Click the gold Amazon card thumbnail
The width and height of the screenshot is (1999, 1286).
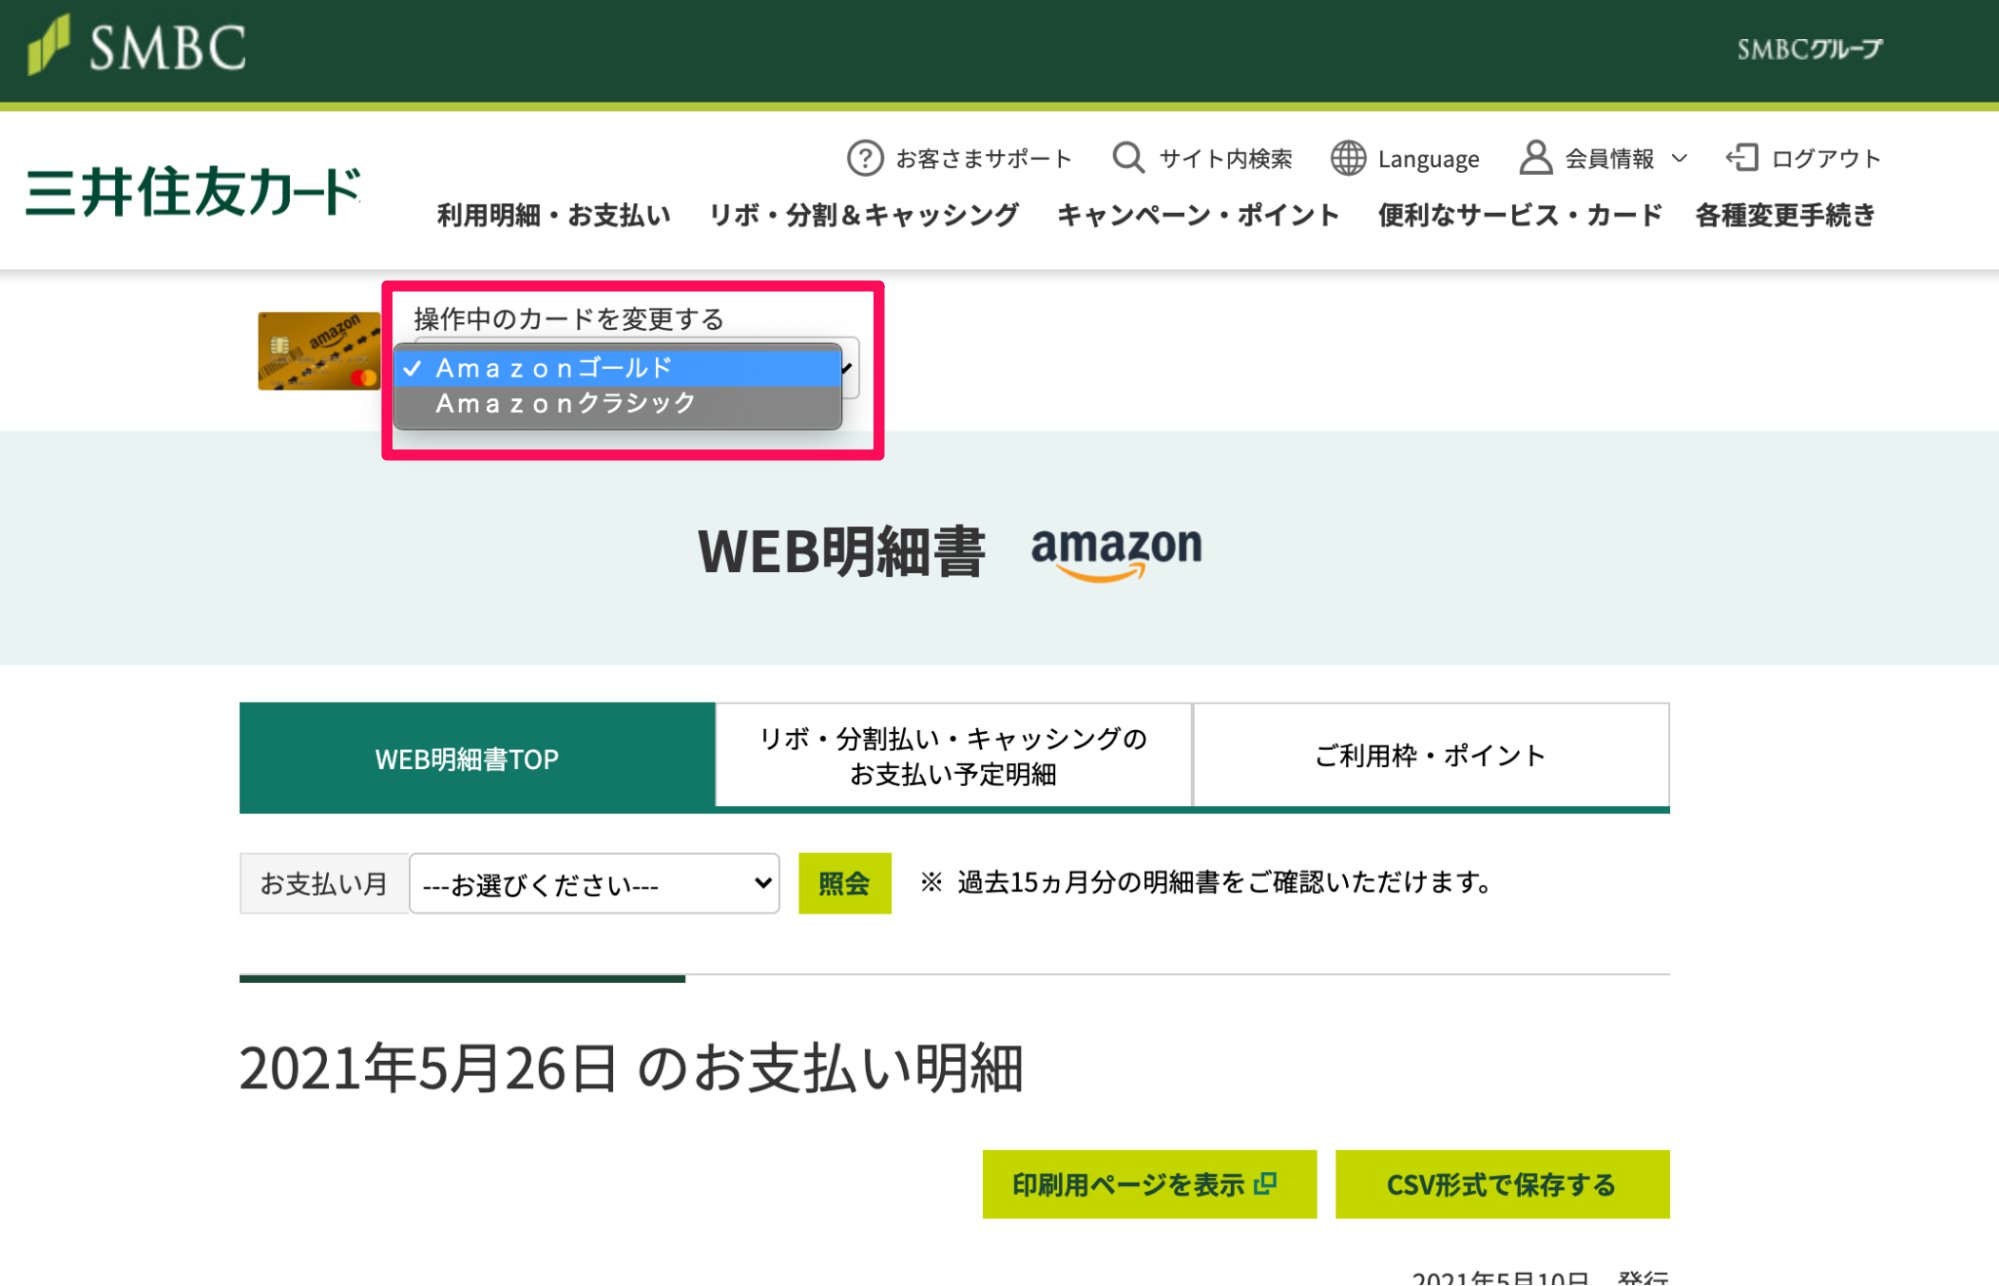click(319, 351)
